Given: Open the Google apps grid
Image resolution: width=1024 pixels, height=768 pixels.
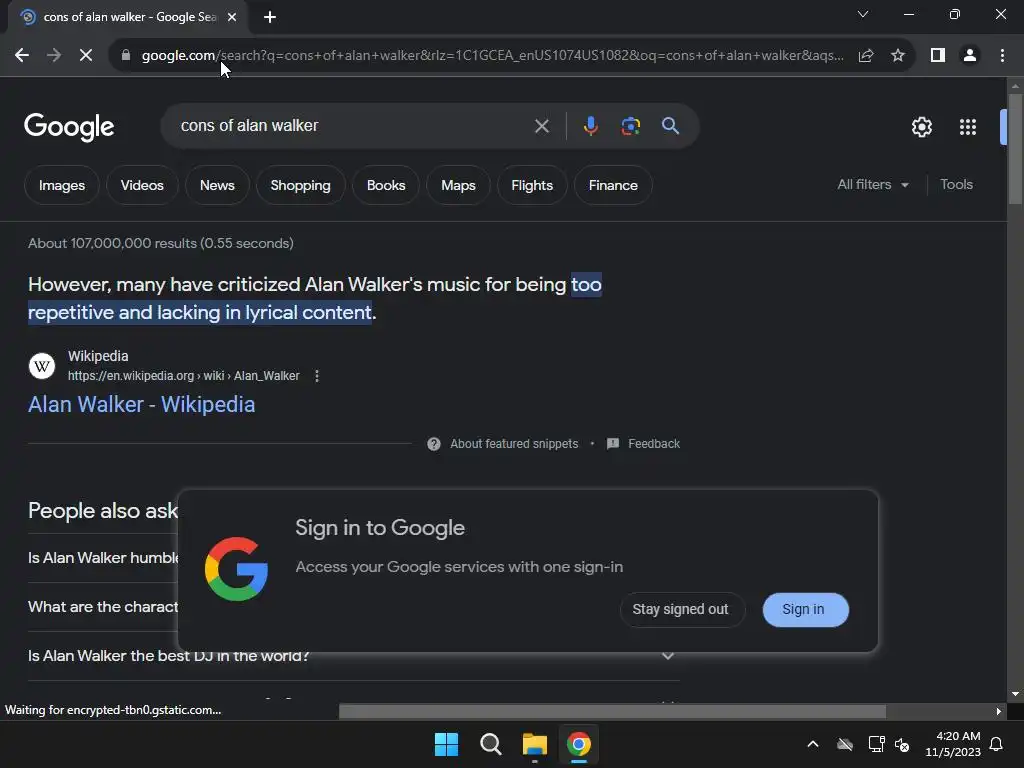Looking at the screenshot, I should [968, 127].
